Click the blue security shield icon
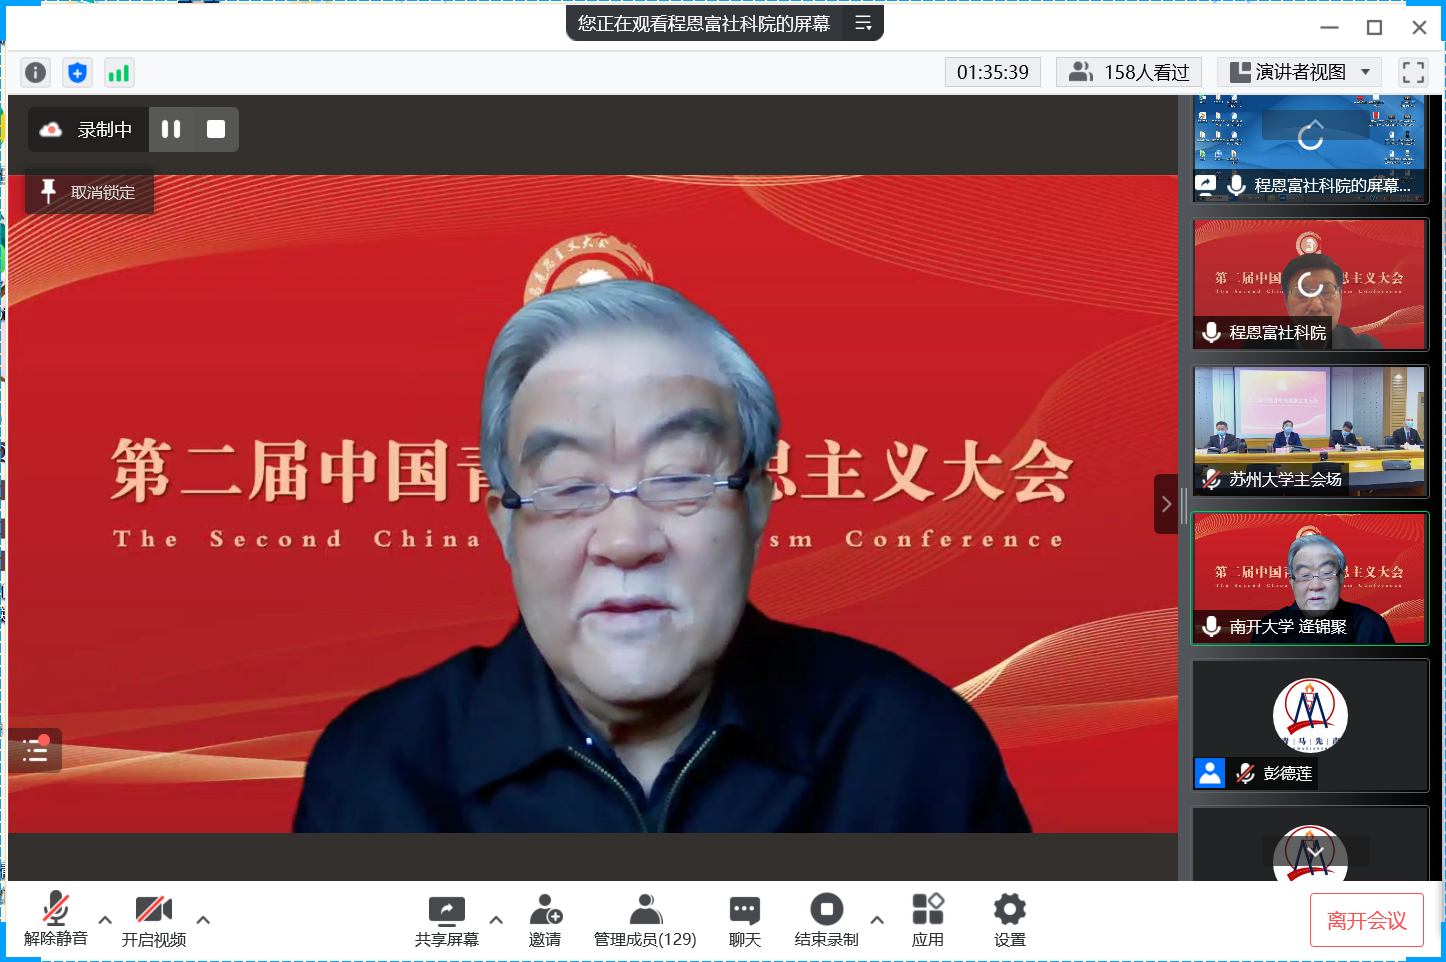This screenshot has width=1446, height=962. [77, 73]
